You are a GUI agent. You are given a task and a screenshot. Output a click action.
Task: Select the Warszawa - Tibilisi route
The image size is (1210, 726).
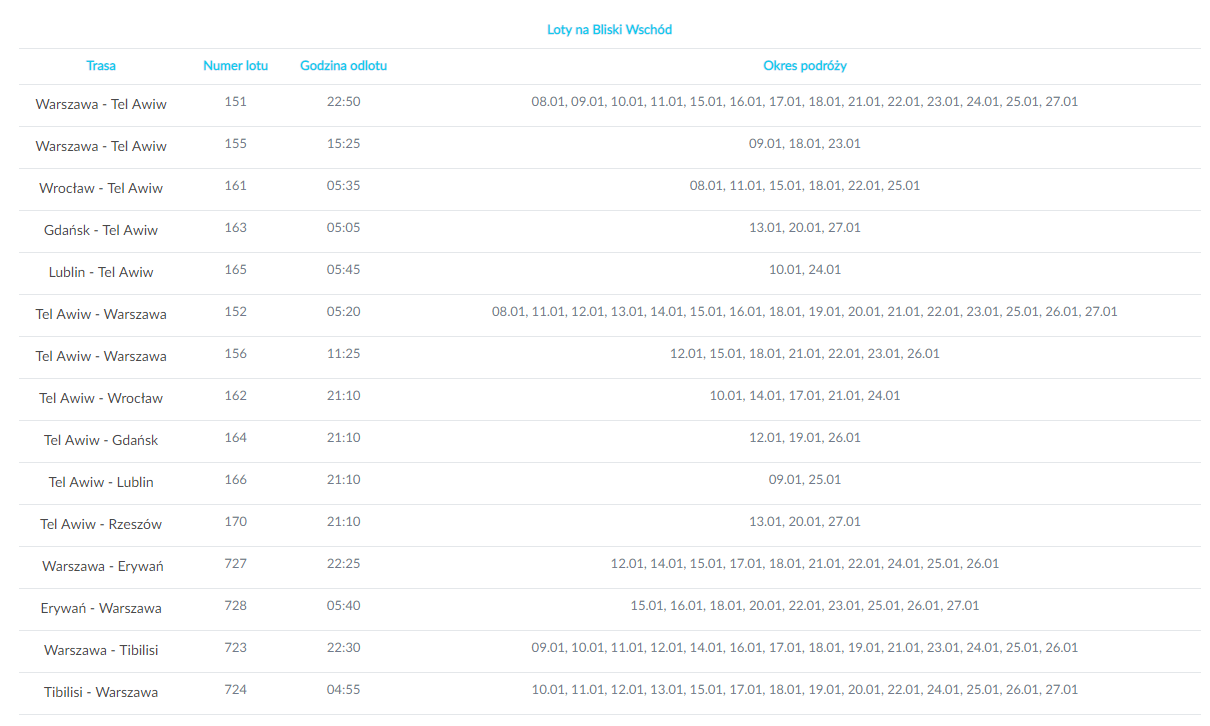tap(101, 650)
